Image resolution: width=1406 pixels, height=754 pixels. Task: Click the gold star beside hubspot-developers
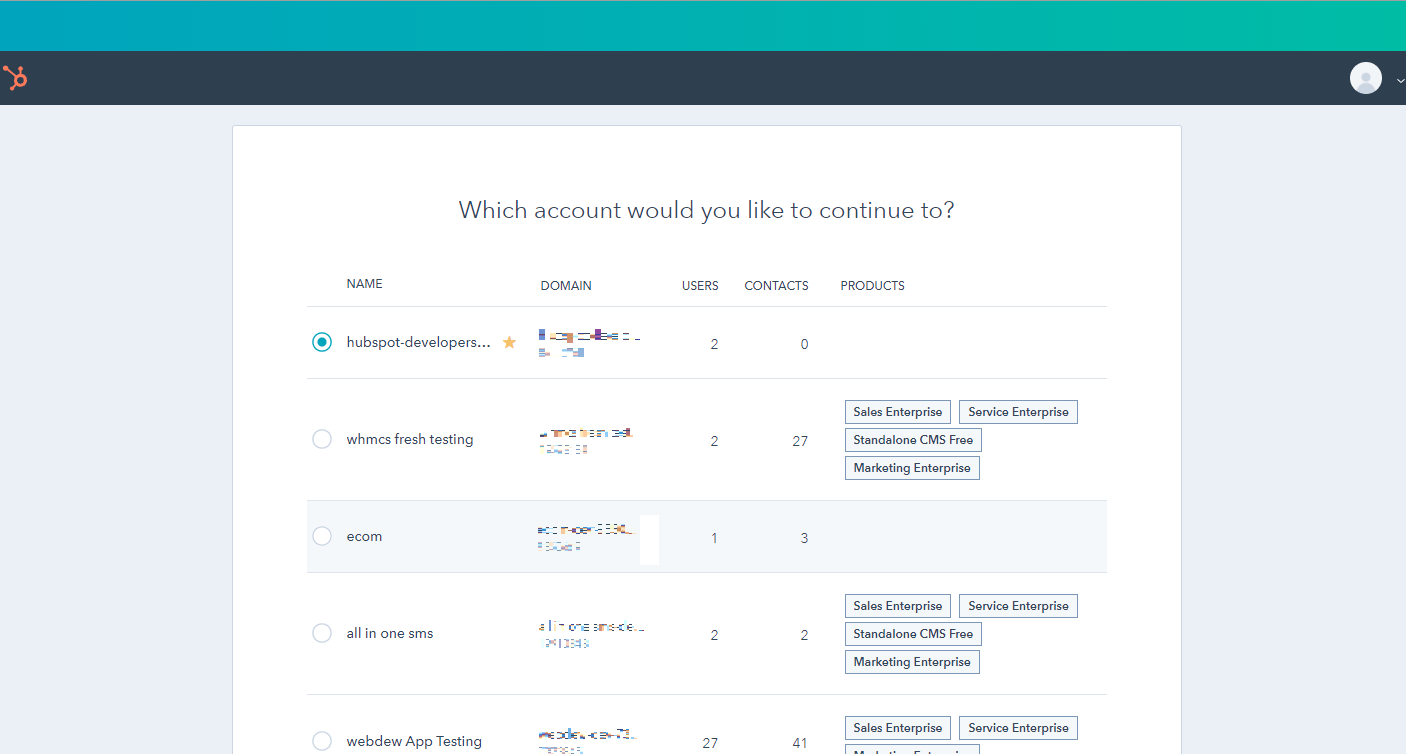coord(509,342)
